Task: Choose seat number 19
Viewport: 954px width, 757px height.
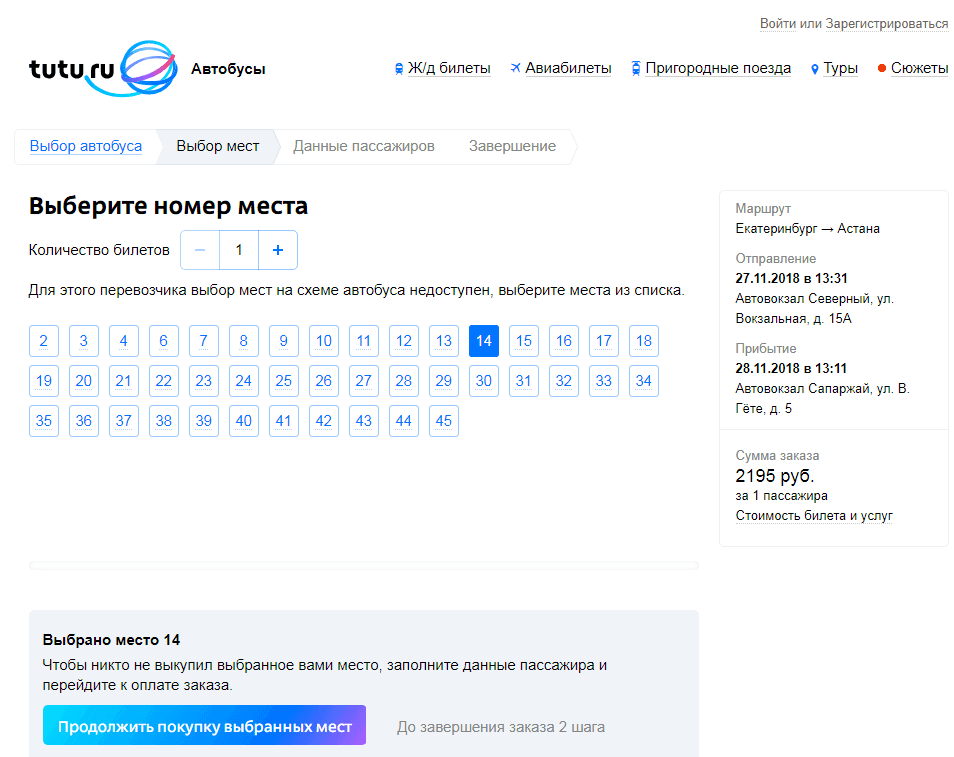Action: click(x=44, y=381)
